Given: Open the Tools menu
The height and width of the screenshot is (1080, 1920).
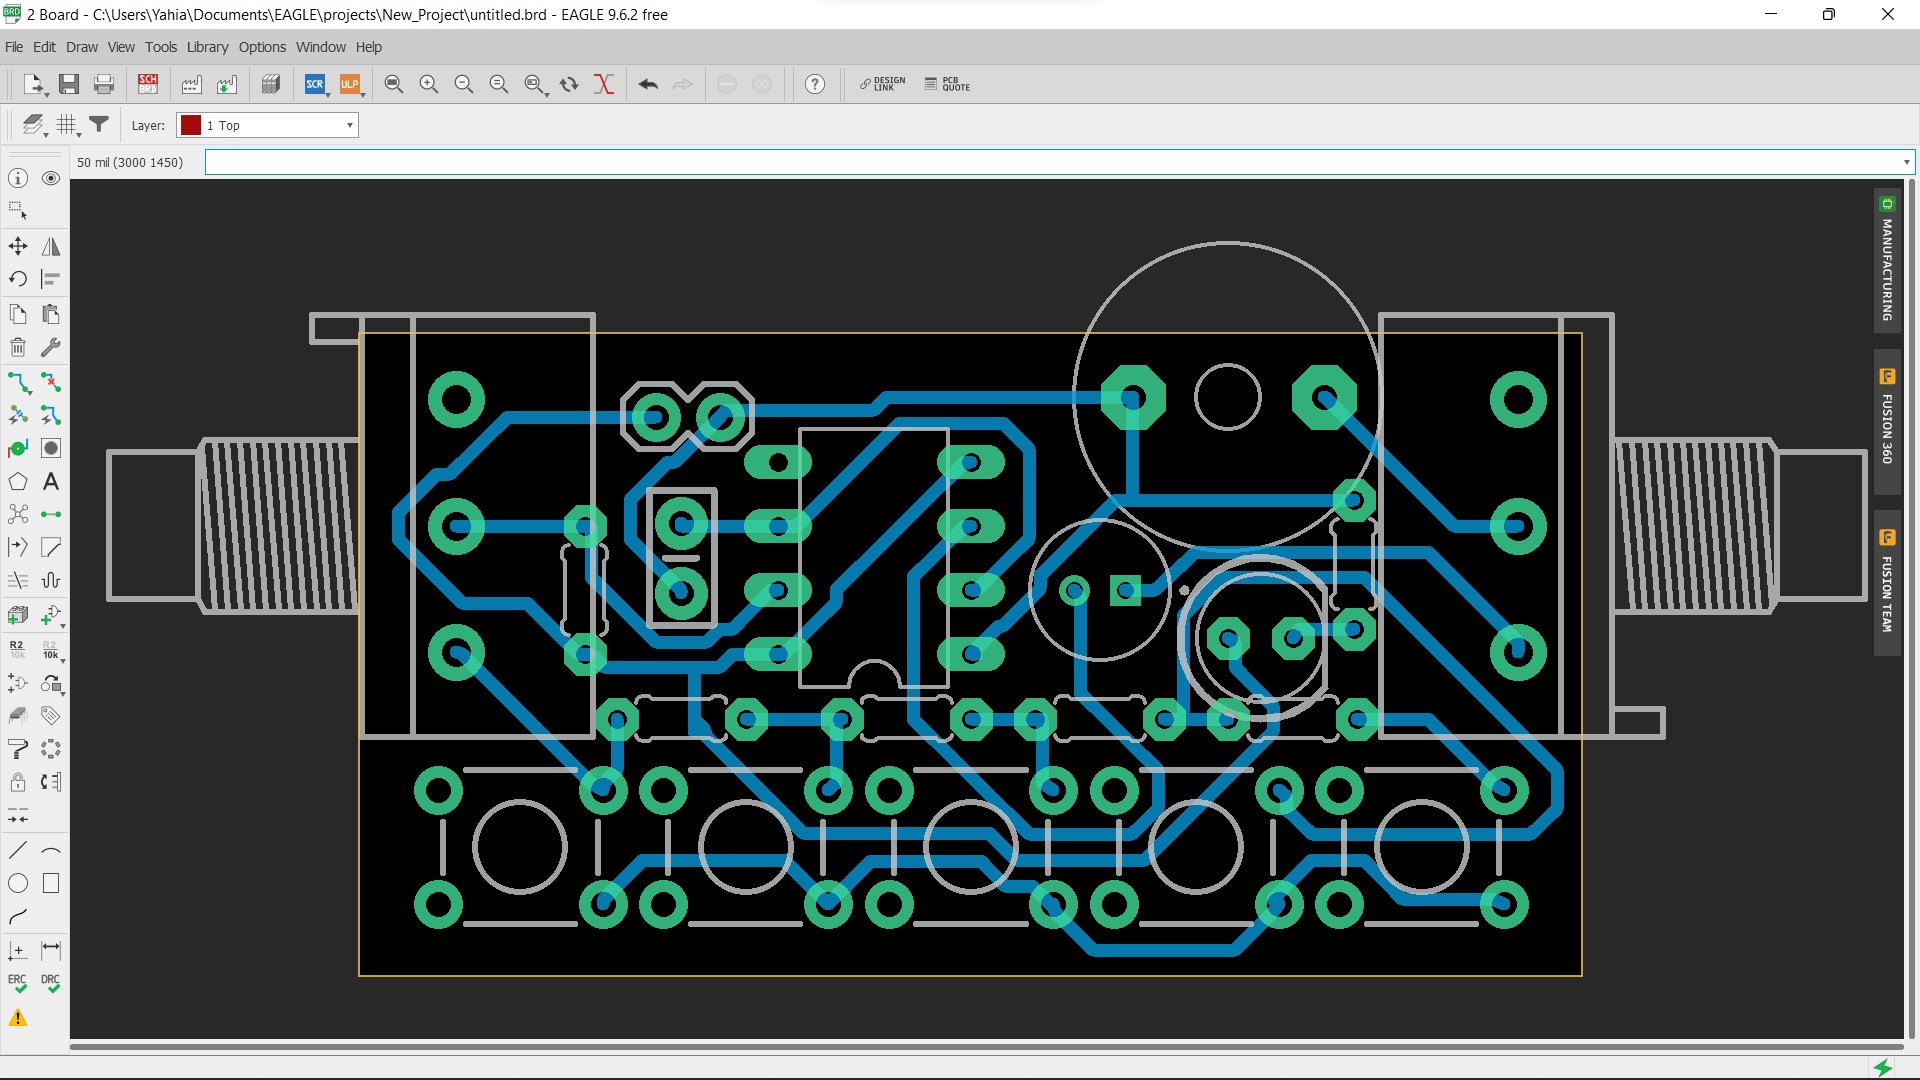Looking at the screenshot, I should click(x=160, y=47).
